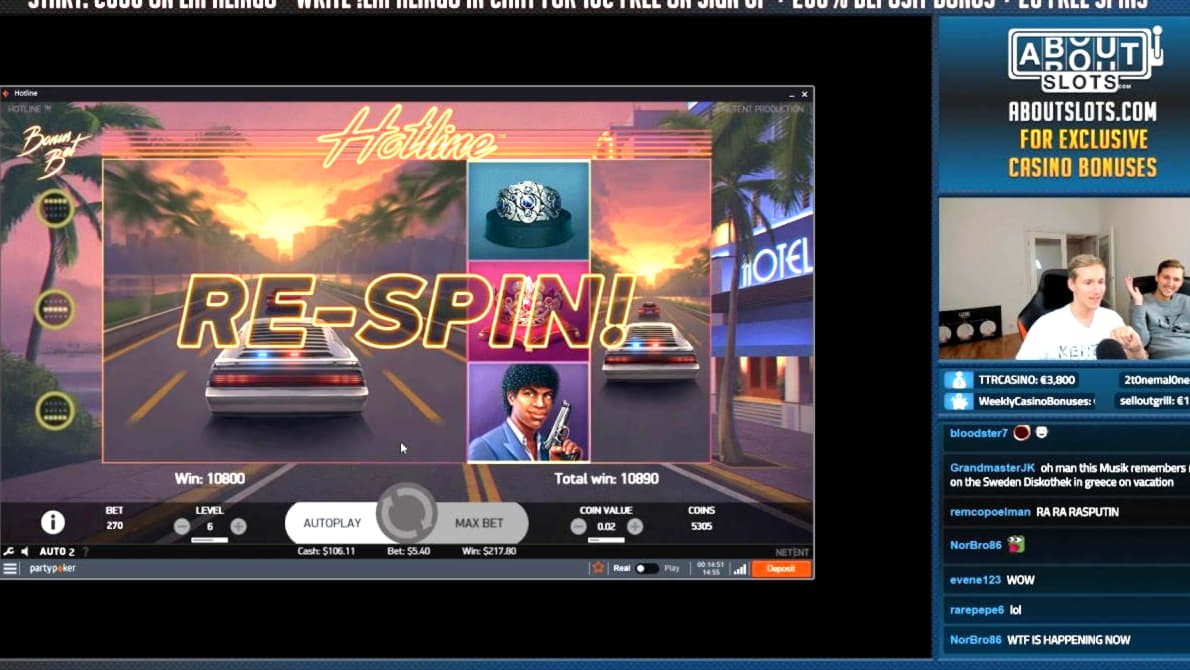The image size is (1190, 670).
Task: Click the Coins 5305 value
Action: (701, 527)
